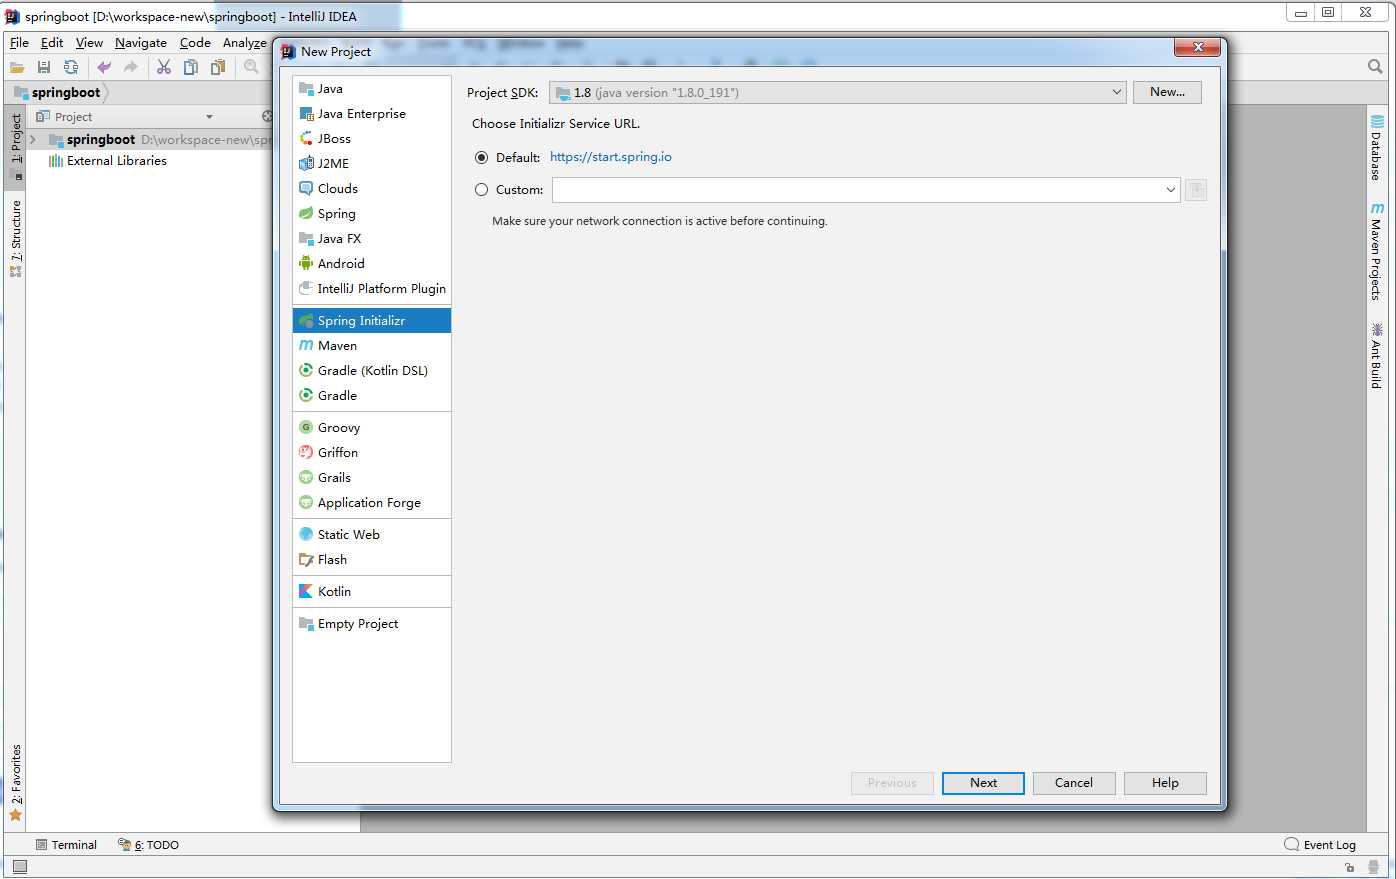
Task: Click the Synchronize refresh icon in toolbar
Action: 71,67
